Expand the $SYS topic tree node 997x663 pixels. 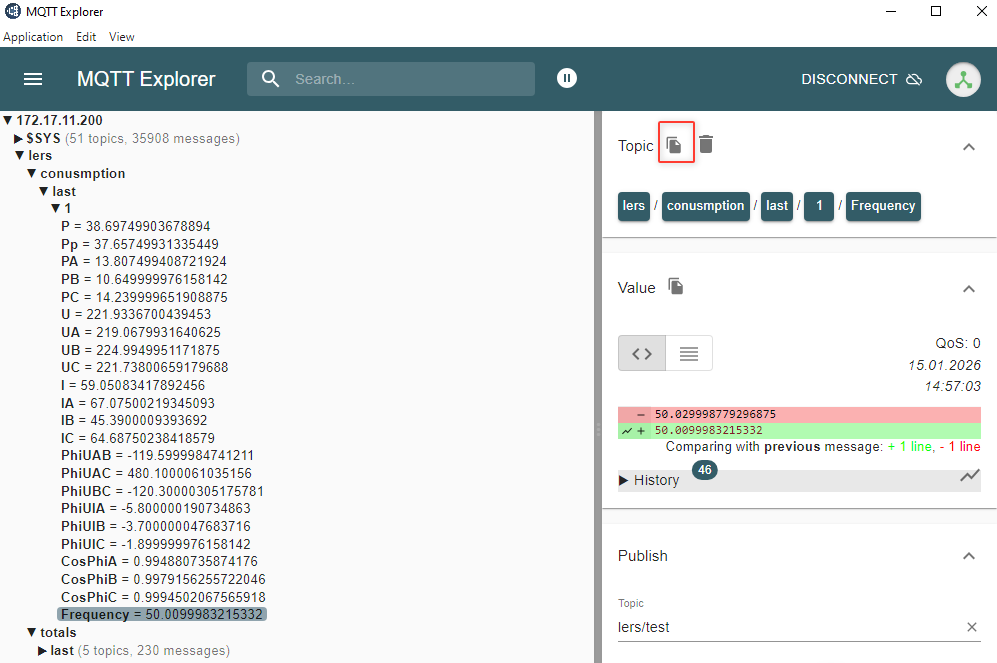tap(19, 138)
